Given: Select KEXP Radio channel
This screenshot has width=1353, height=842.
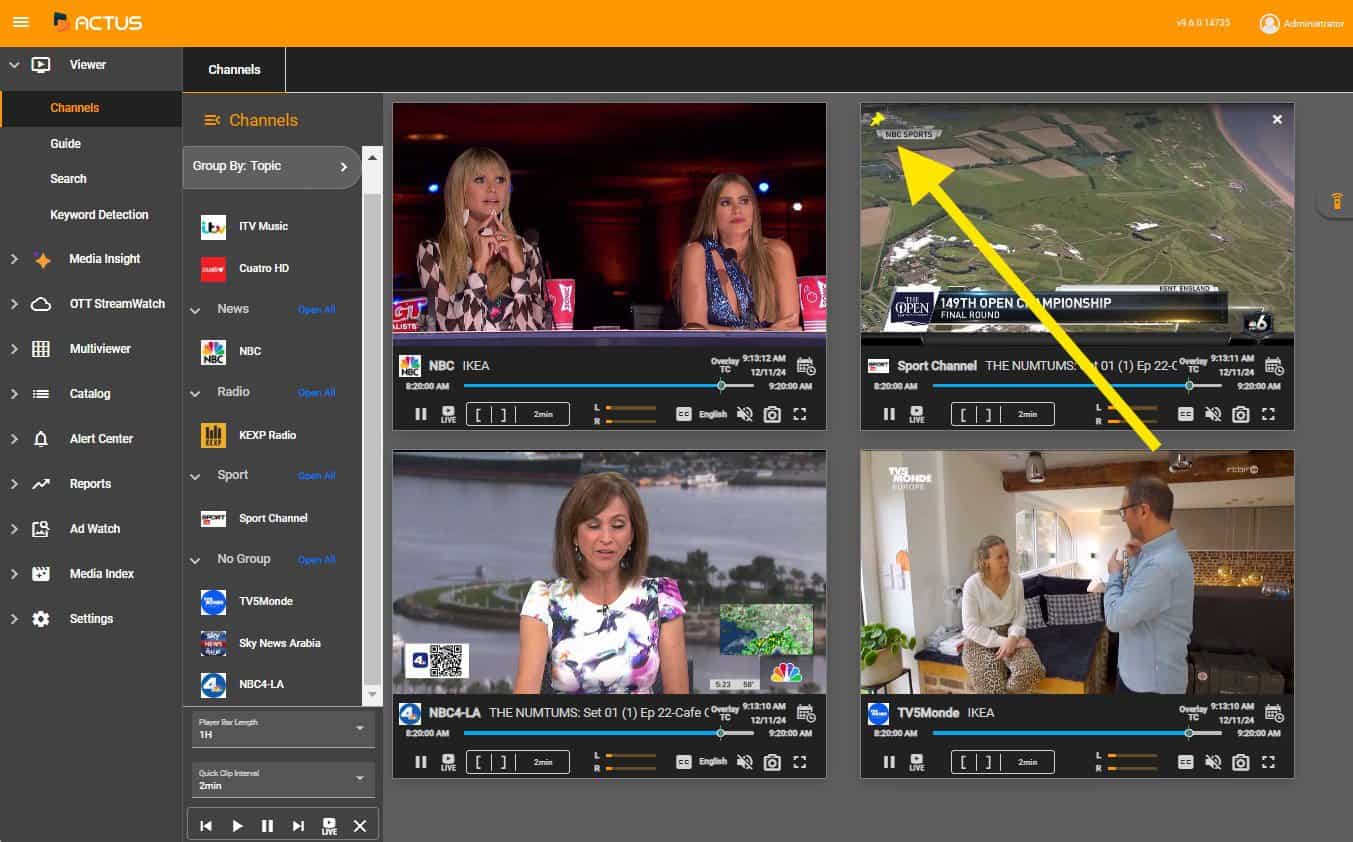Looking at the screenshot, I should [x=269, y=436].
